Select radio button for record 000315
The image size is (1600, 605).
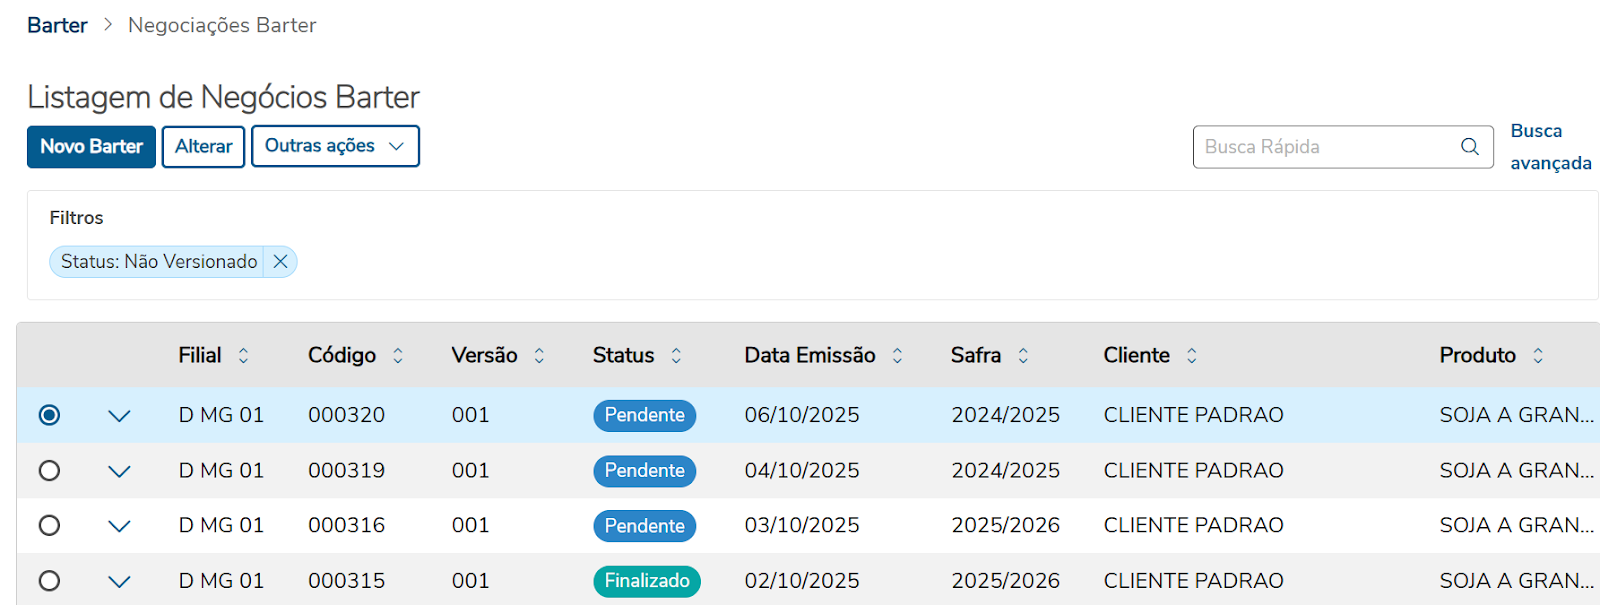click(49, 581)
